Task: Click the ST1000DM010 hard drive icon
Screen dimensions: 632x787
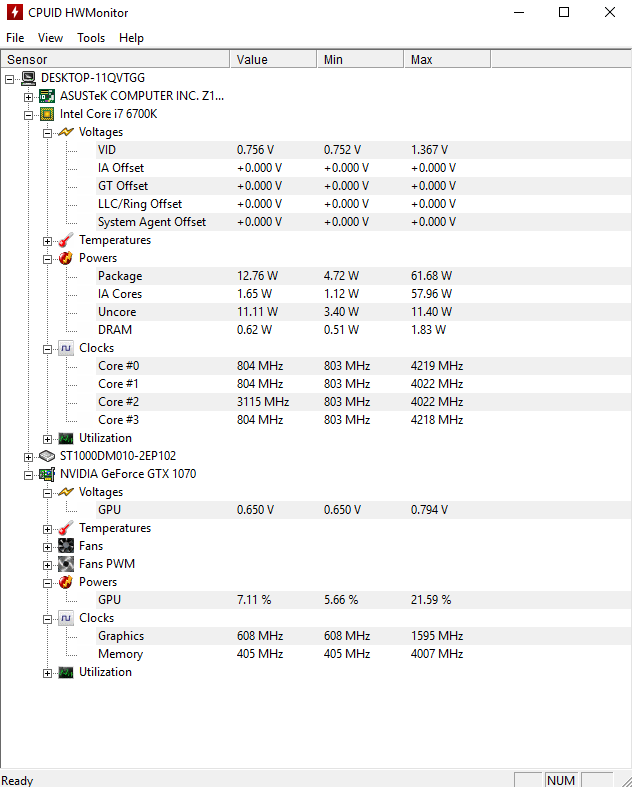Action: point(47,456)
